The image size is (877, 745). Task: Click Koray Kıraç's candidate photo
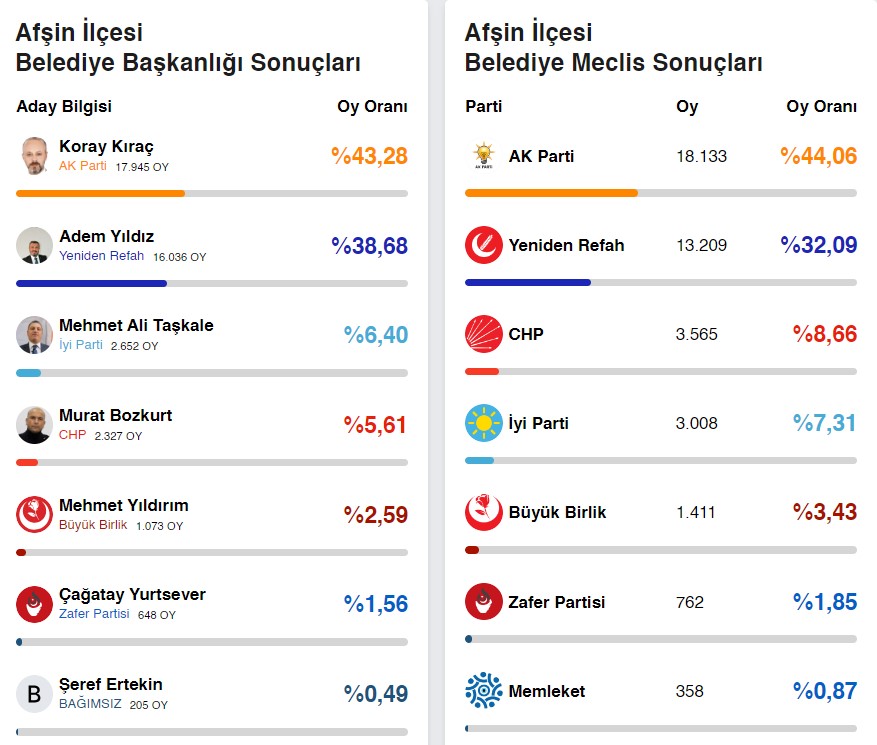[x=34, y=156]
